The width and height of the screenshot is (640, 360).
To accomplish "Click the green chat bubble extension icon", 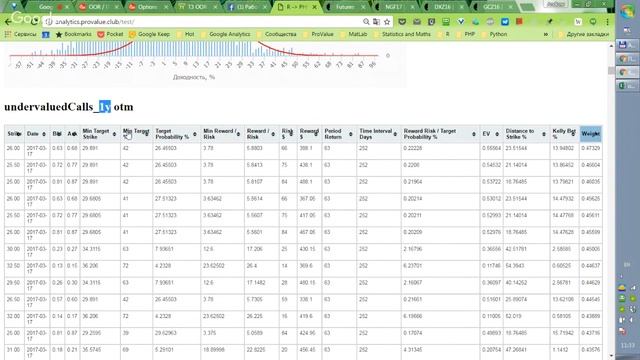I will coord(593,22).
